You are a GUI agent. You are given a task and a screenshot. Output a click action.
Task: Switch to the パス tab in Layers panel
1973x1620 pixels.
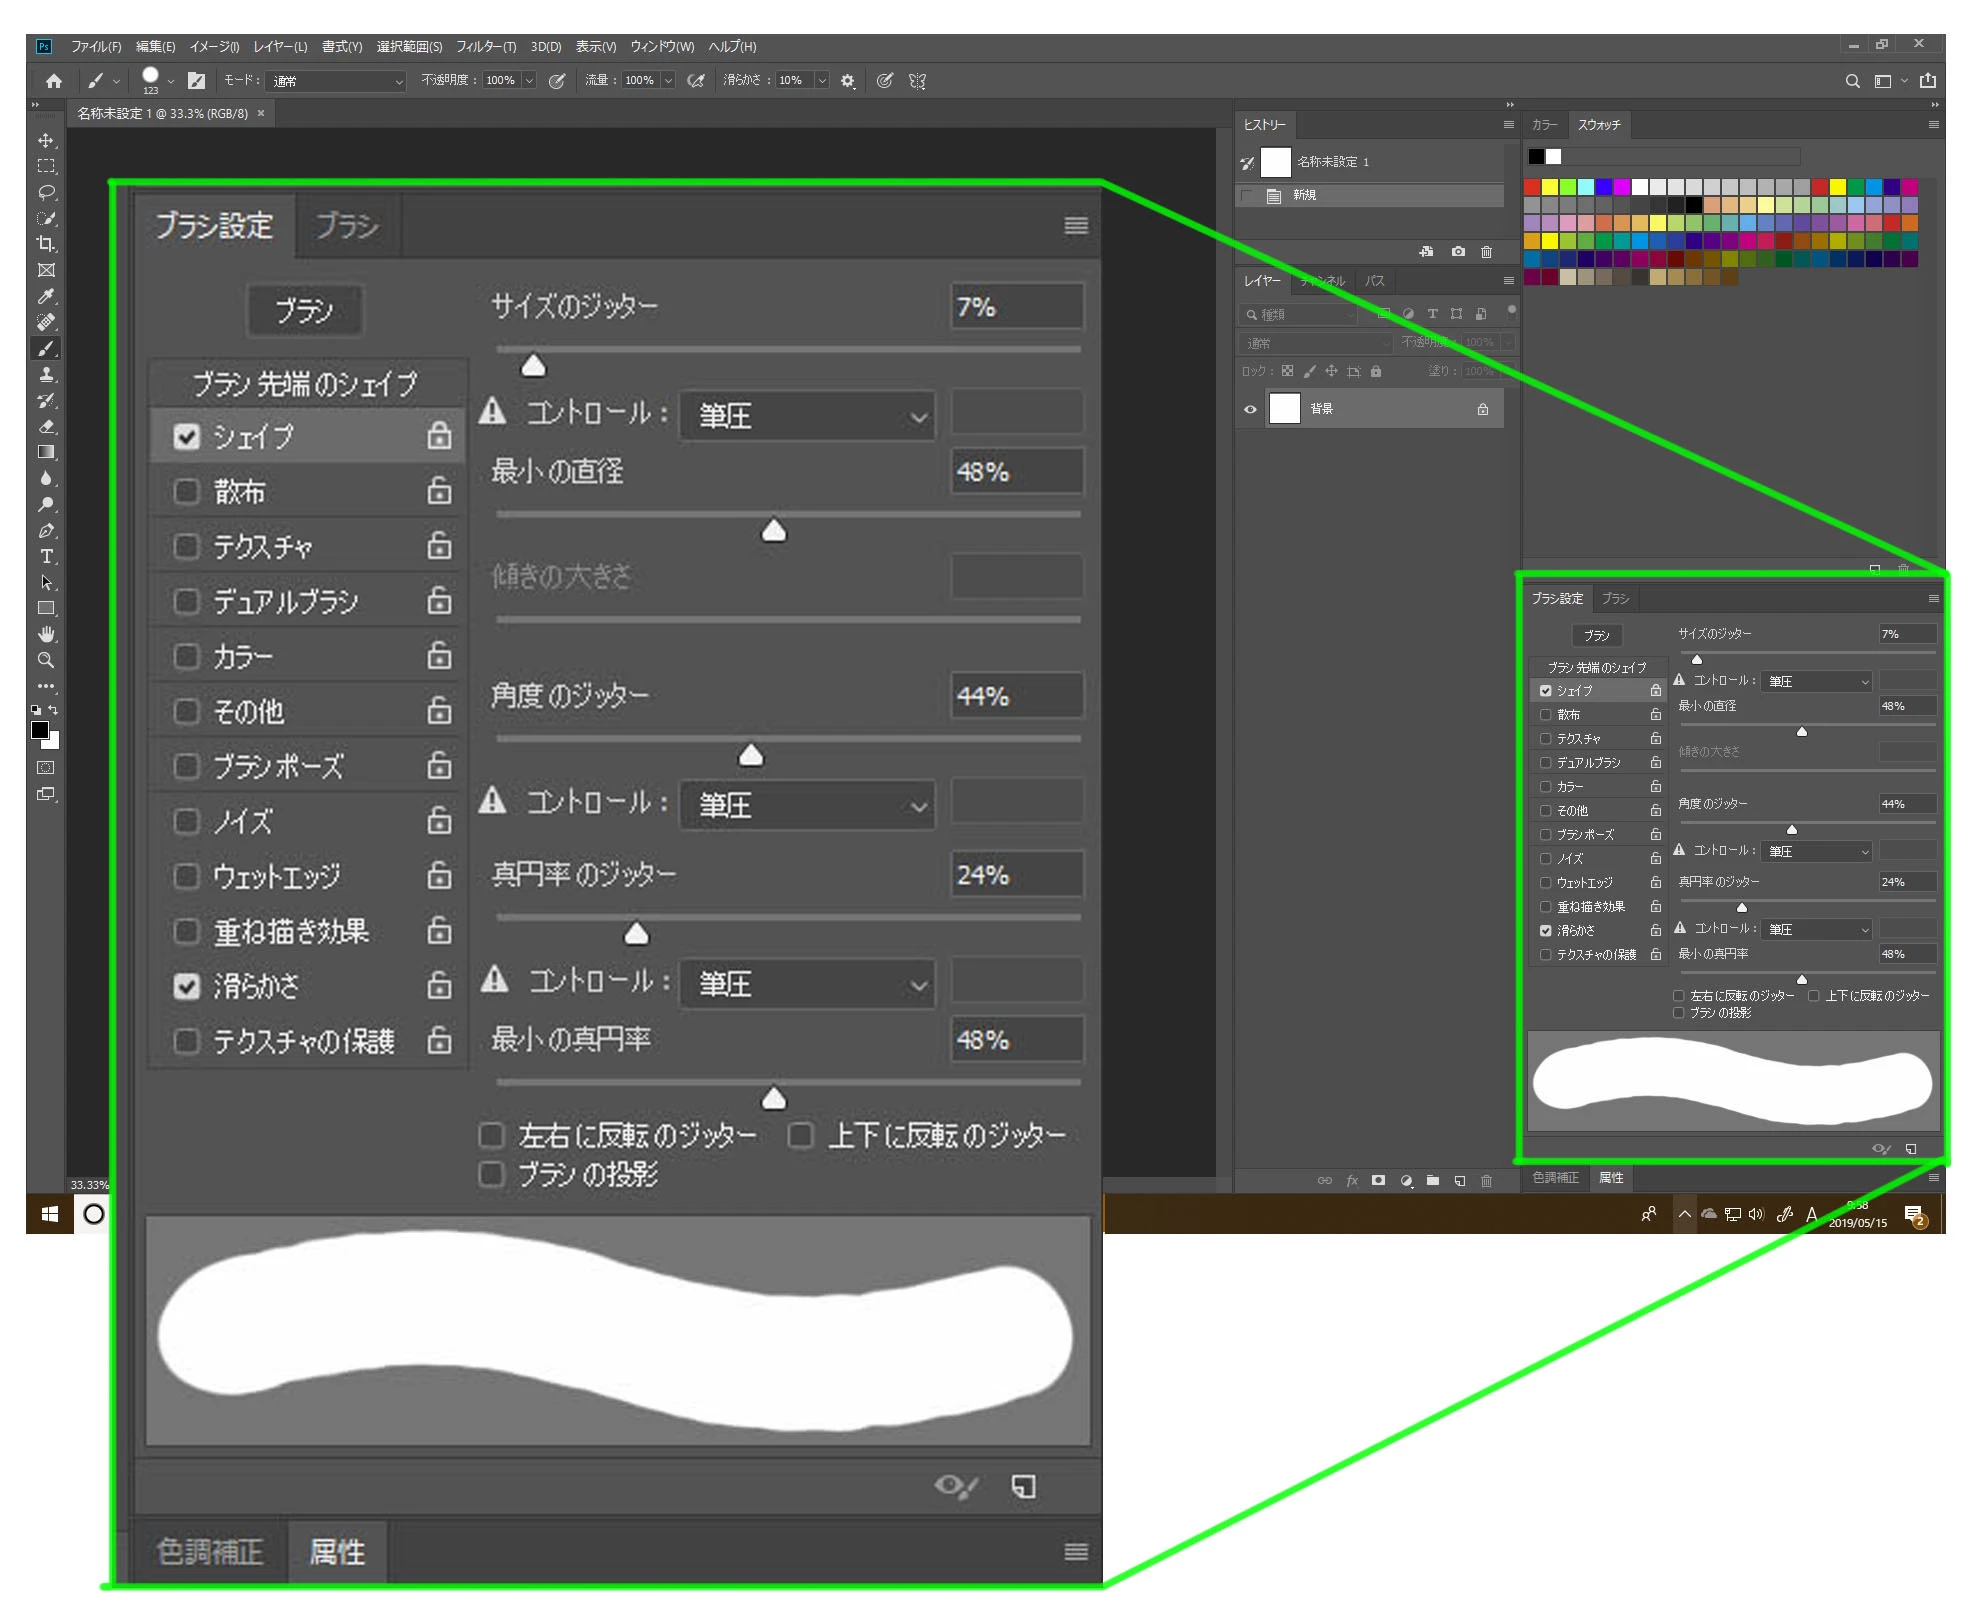pyautogui.click(x=1375, y=281)
